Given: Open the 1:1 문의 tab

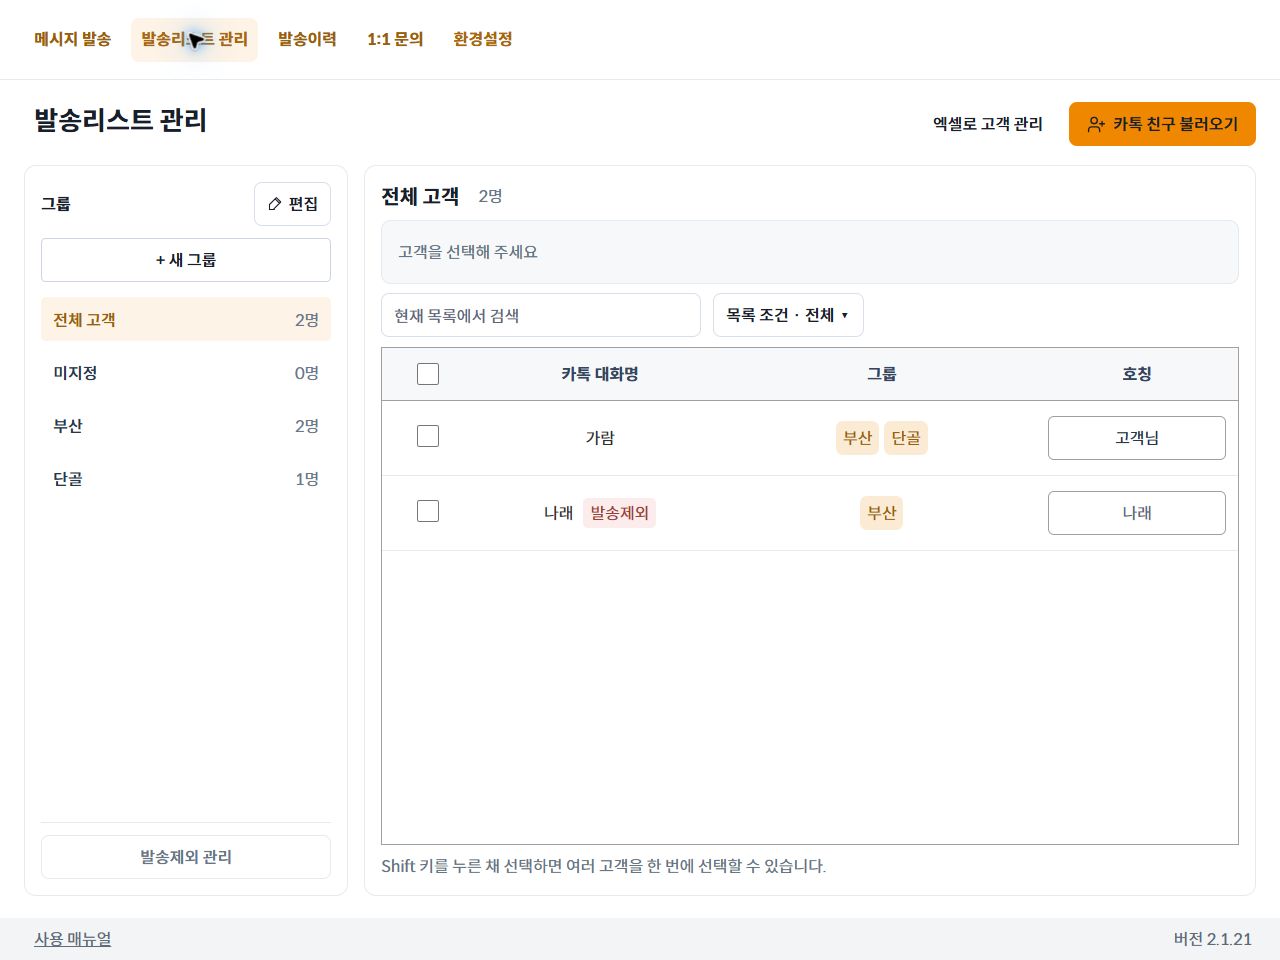Looking at the screenshot, I should 395,39.
